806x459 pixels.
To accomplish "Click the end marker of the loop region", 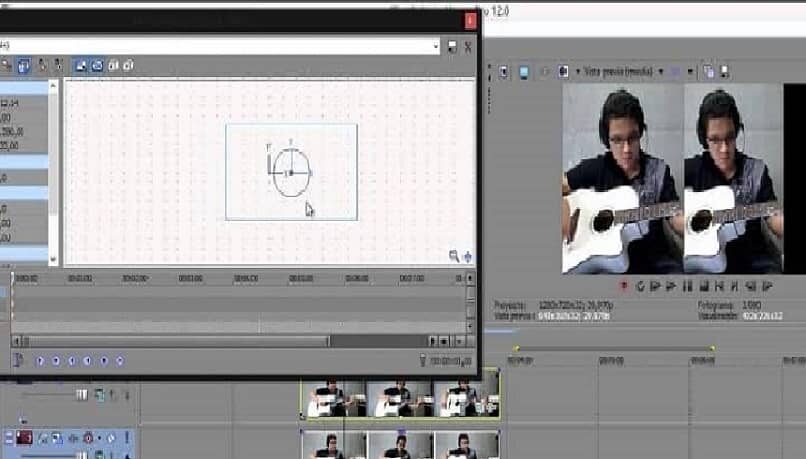I will 712,349.
